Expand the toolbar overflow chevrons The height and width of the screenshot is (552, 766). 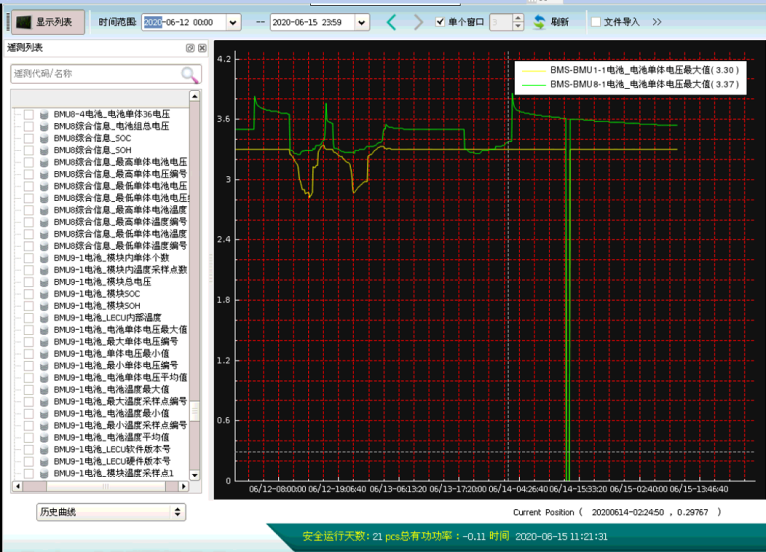point(657,22)
